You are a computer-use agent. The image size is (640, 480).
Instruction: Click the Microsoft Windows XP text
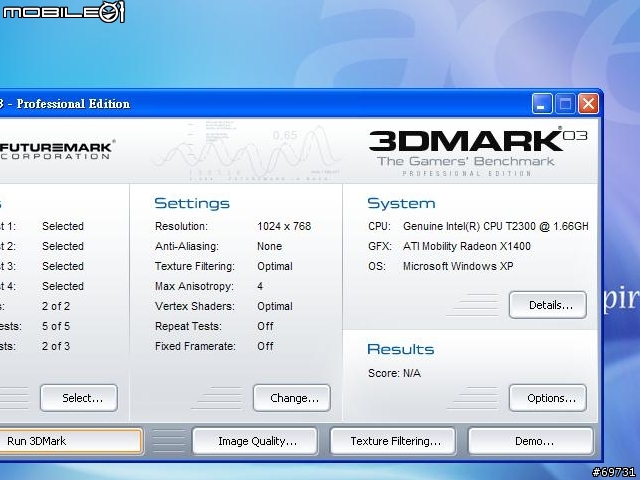[x=458, y=266]
